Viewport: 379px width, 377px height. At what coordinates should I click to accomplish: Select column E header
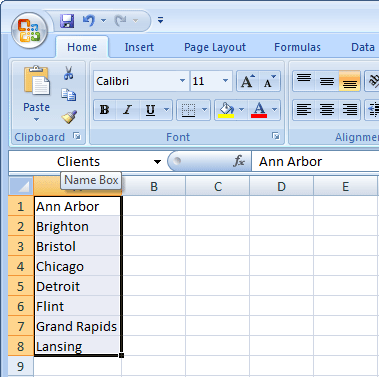(345, 186)
